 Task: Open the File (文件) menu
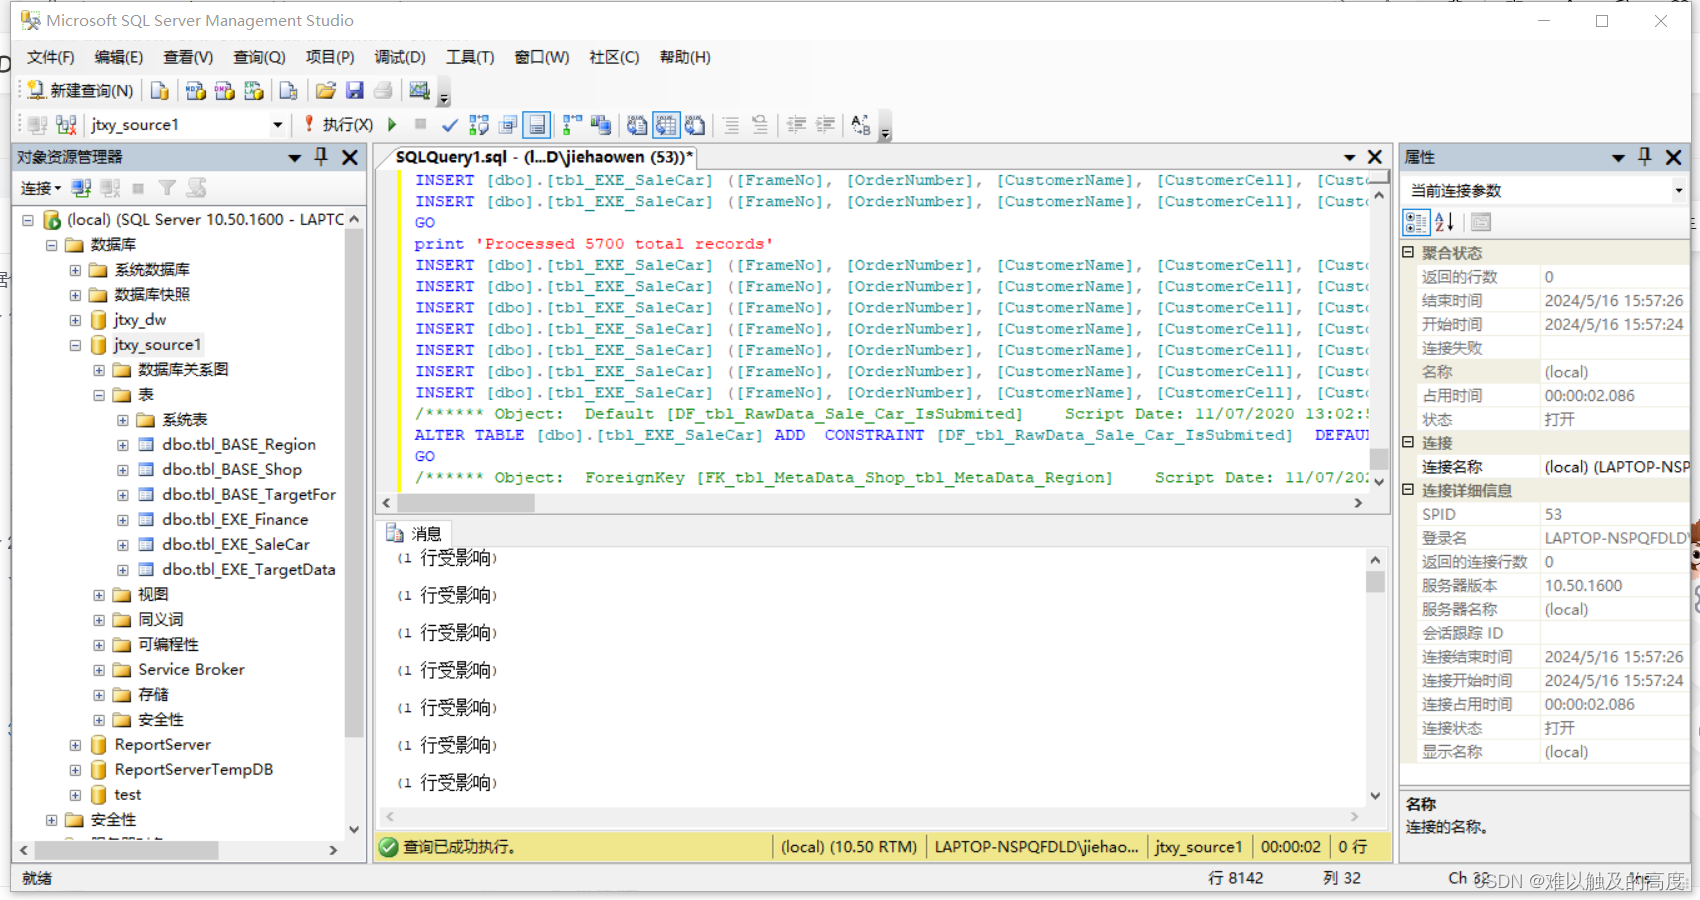[50, 57]
